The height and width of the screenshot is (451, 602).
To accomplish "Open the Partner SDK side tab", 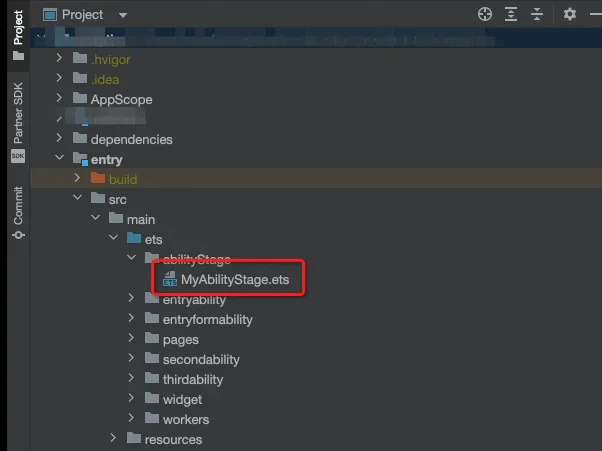I will click(x=18, y=122).
